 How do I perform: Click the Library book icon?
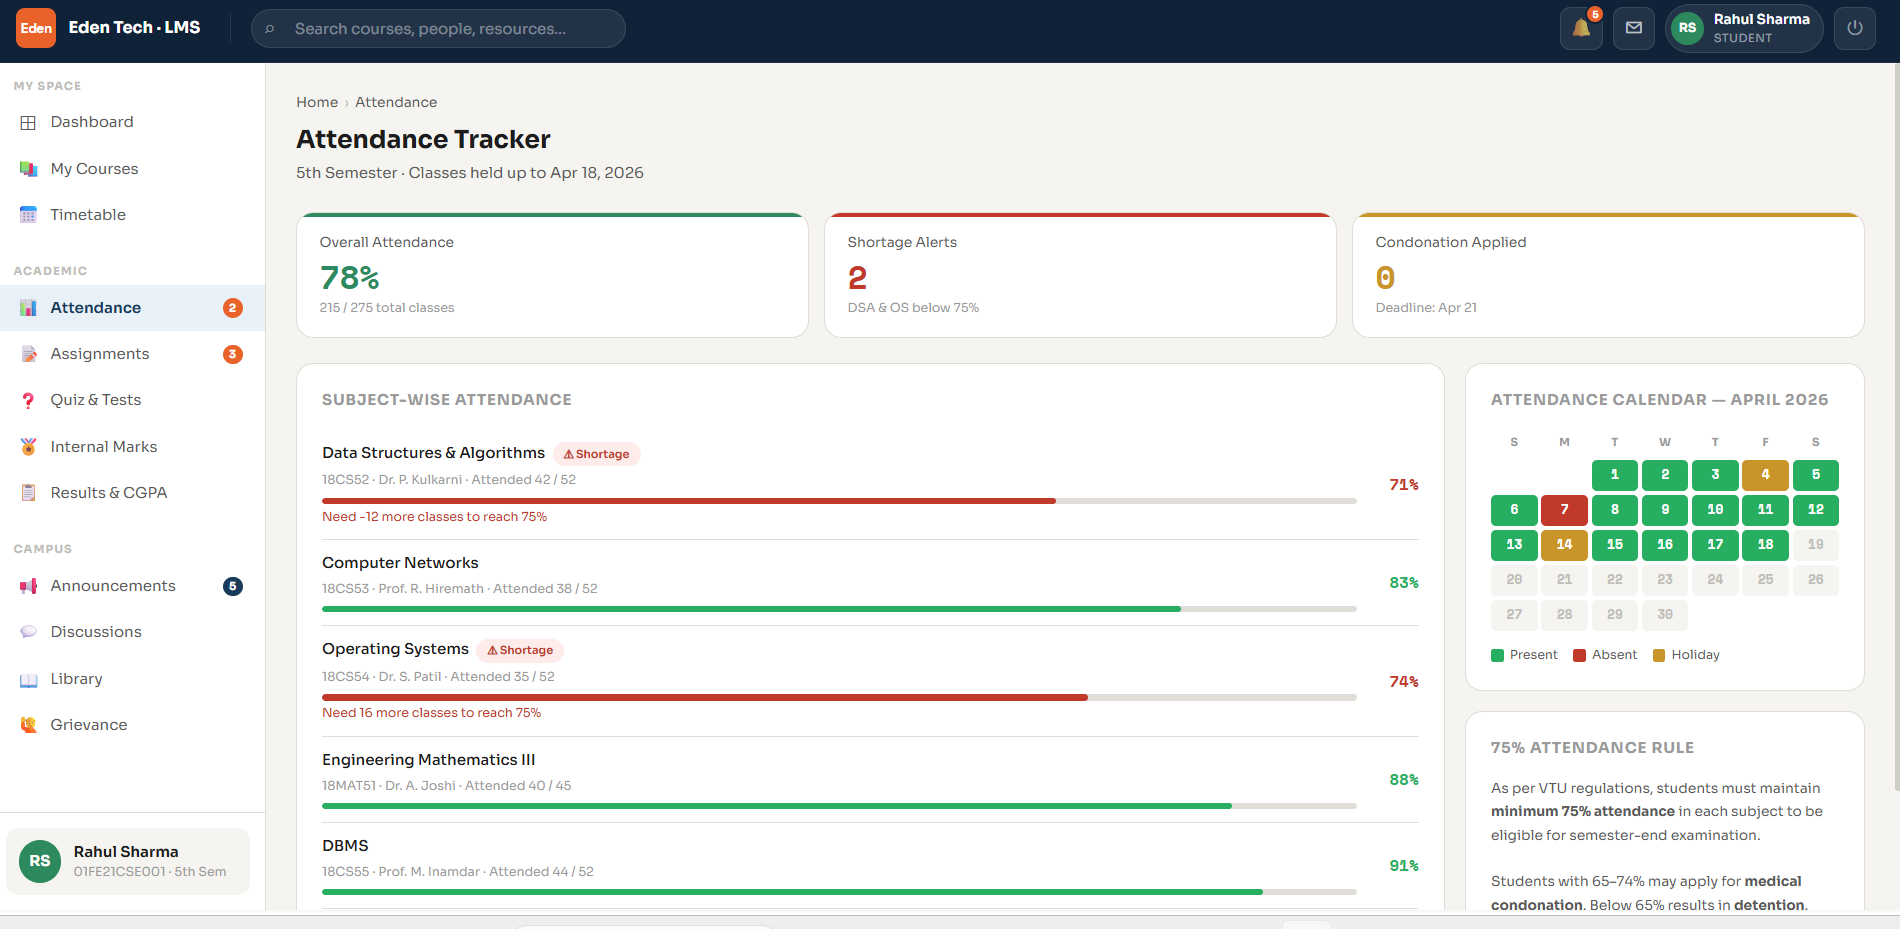(x=28, y=679)
